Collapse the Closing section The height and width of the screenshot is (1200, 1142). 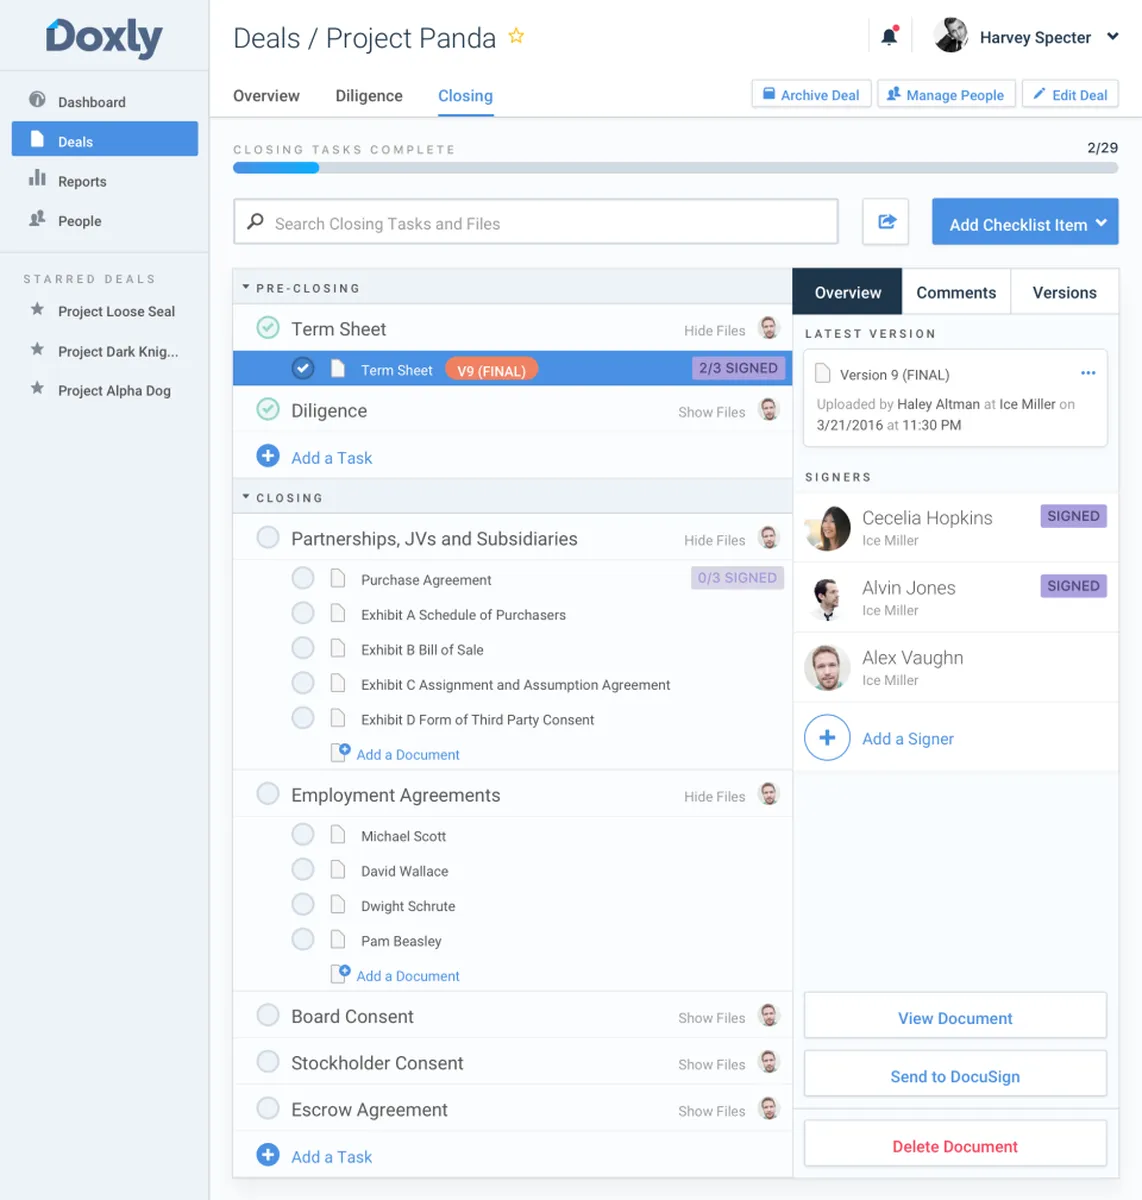(246, 497)
